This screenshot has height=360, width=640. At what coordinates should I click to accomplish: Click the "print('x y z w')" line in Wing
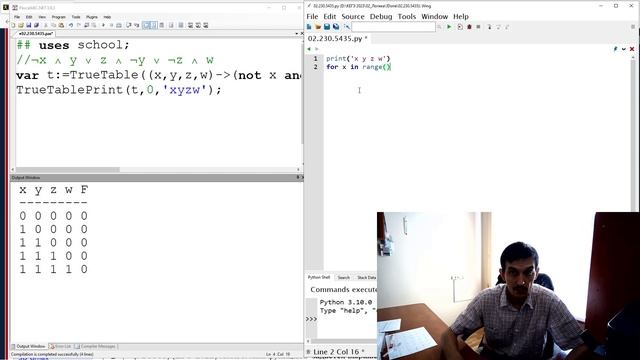tap(358, 59)
